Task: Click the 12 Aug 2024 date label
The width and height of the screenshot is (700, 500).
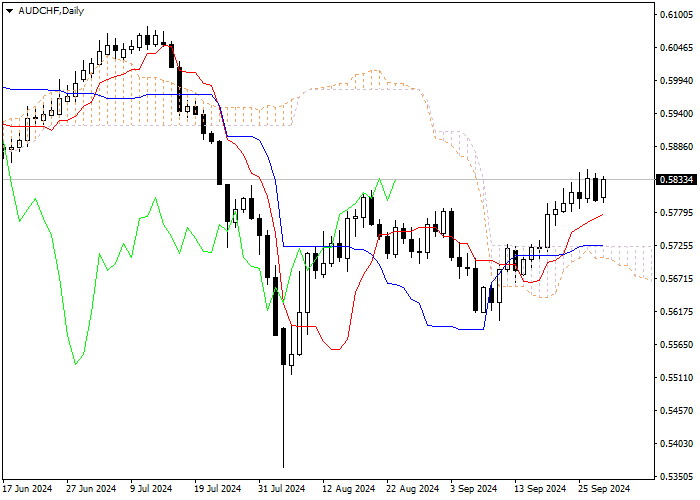Action: pyautogui.click(x=349, y=489)
